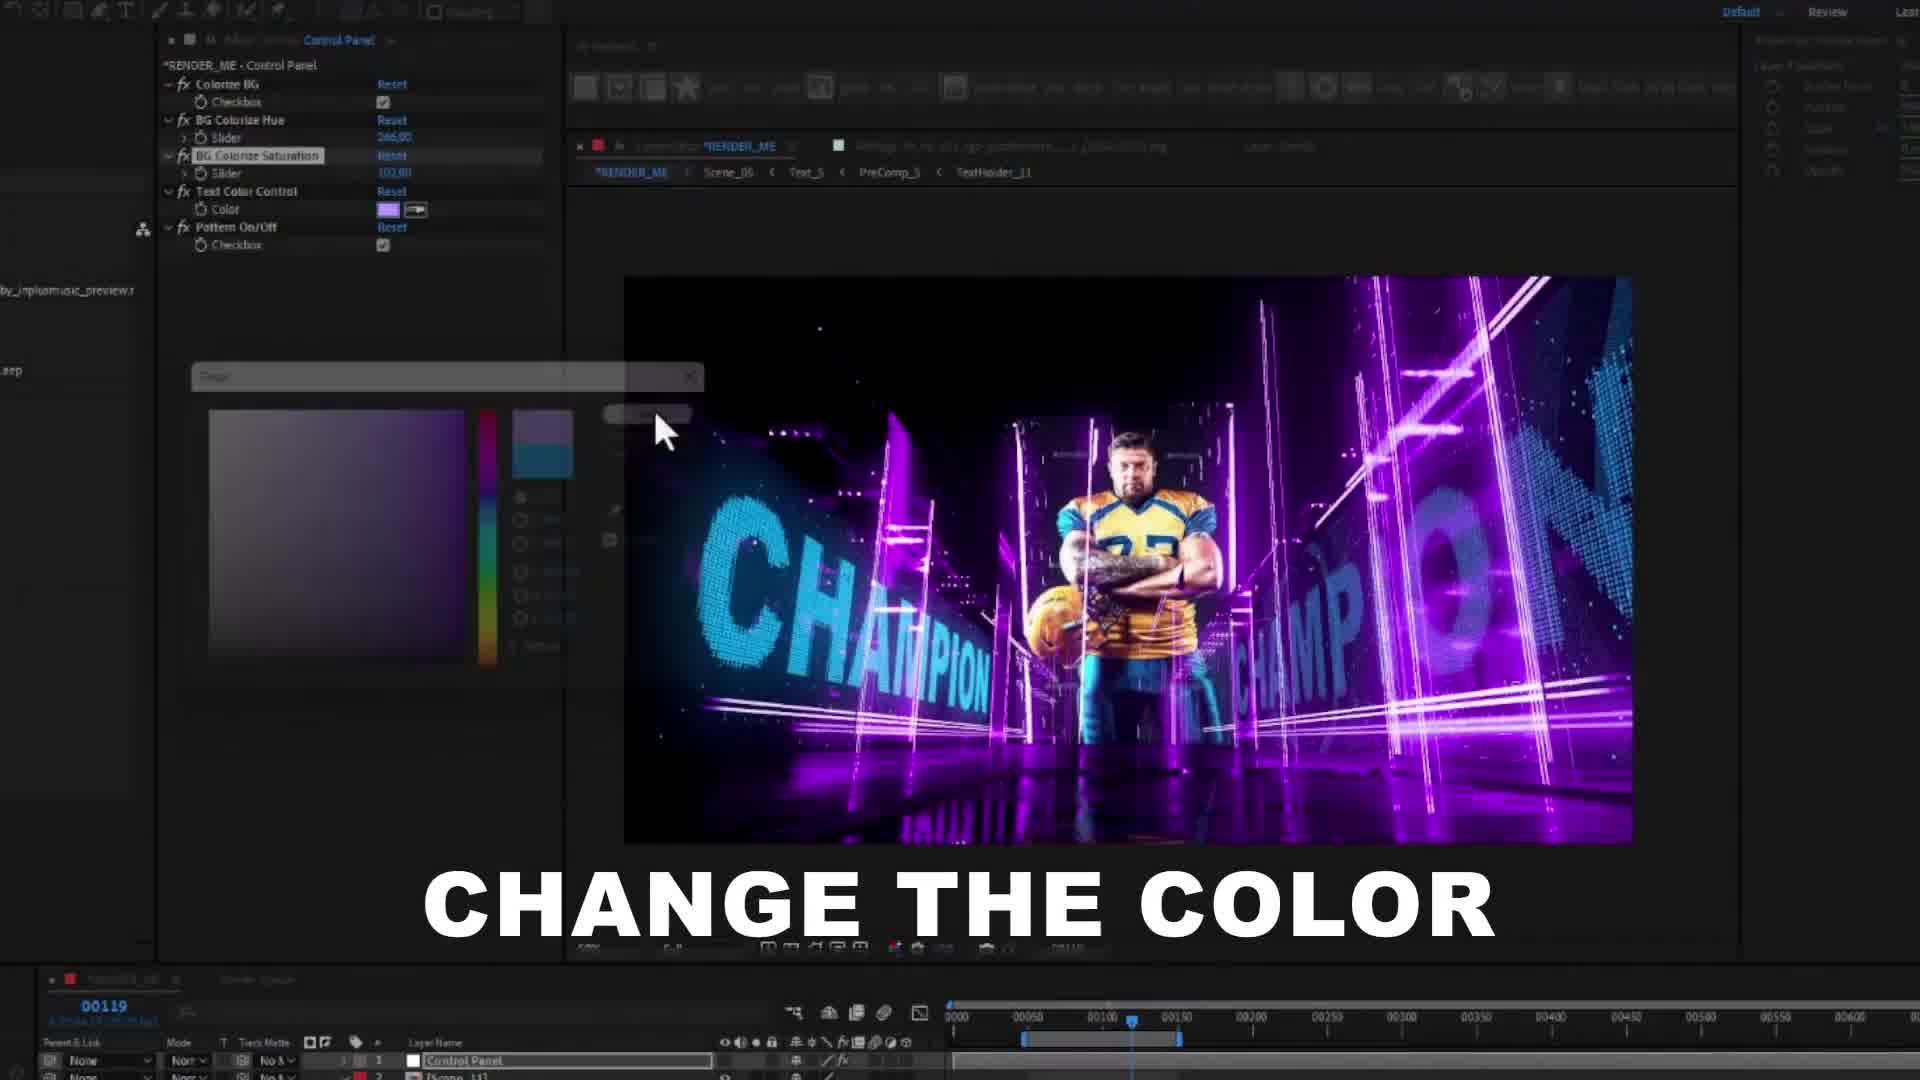Enable frame blending in the timeline
Image resolution: width=1920 pixels, height=1080 pixels.
point(857,1013)
